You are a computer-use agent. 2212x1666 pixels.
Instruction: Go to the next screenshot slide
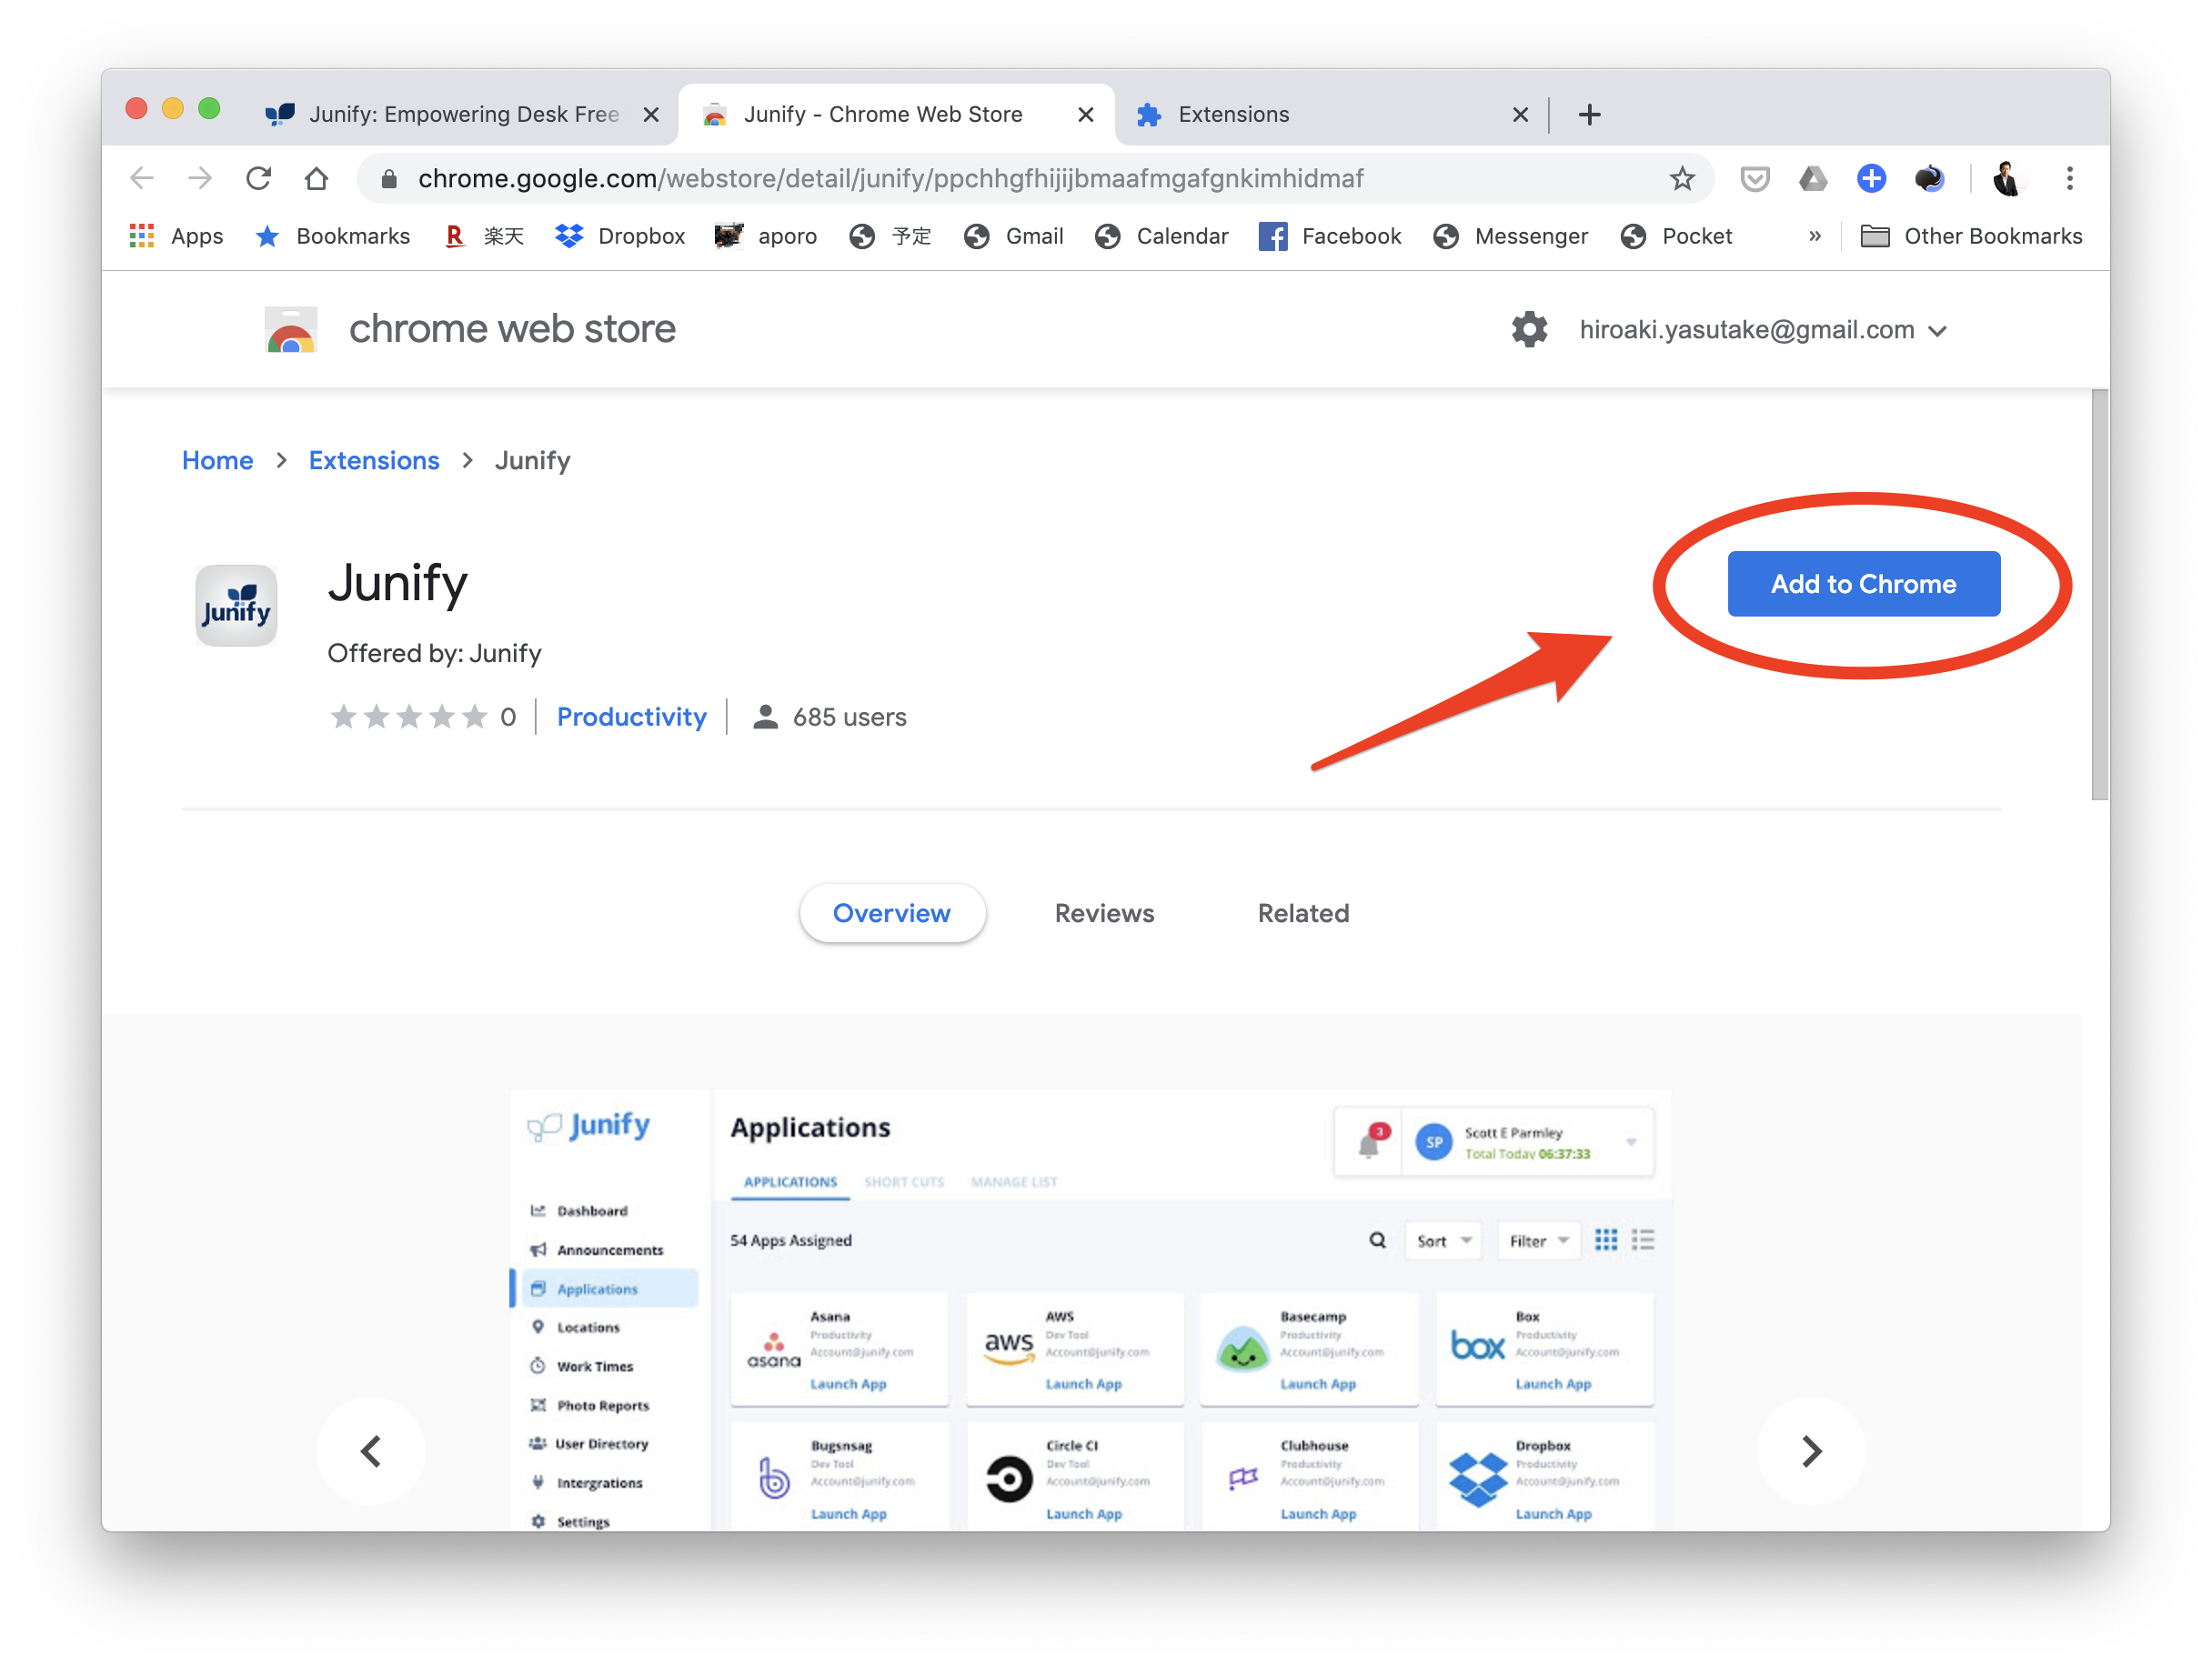tap(1811, 1451)
